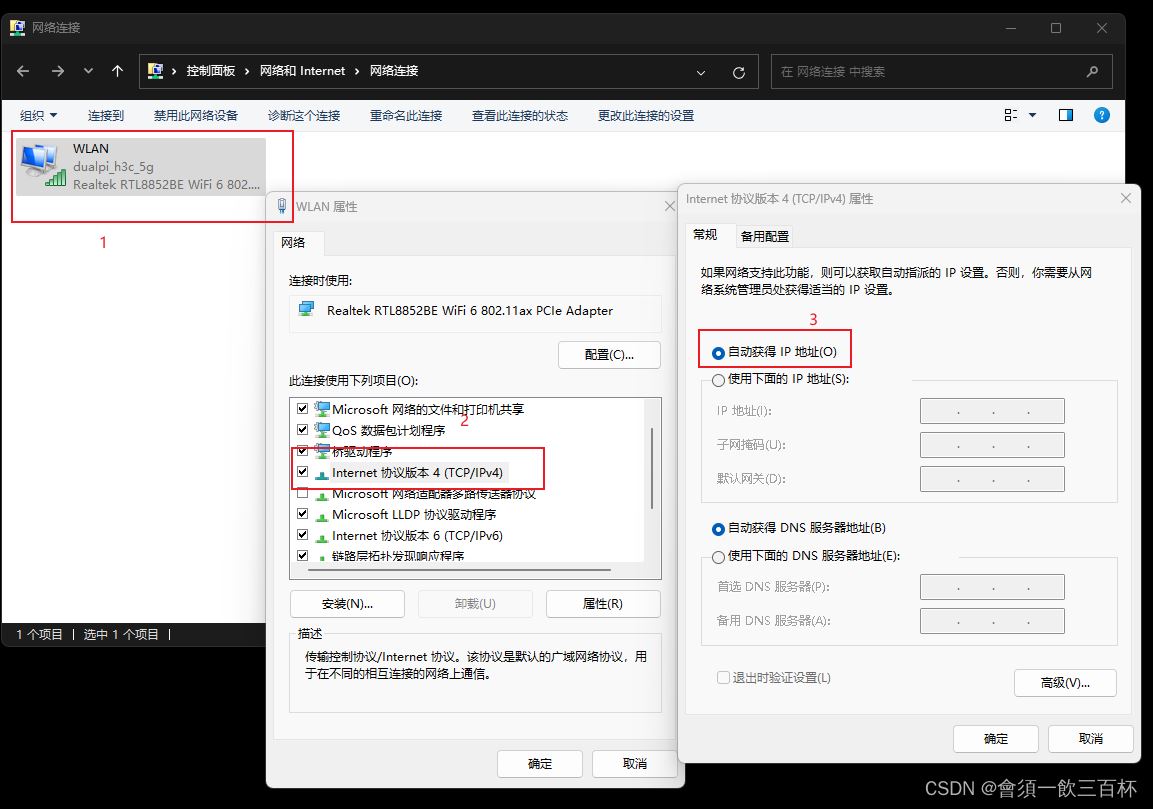Click the 子网掩码(U) input field
Viewport: 1153px width, 809px height.
[992, 445]
